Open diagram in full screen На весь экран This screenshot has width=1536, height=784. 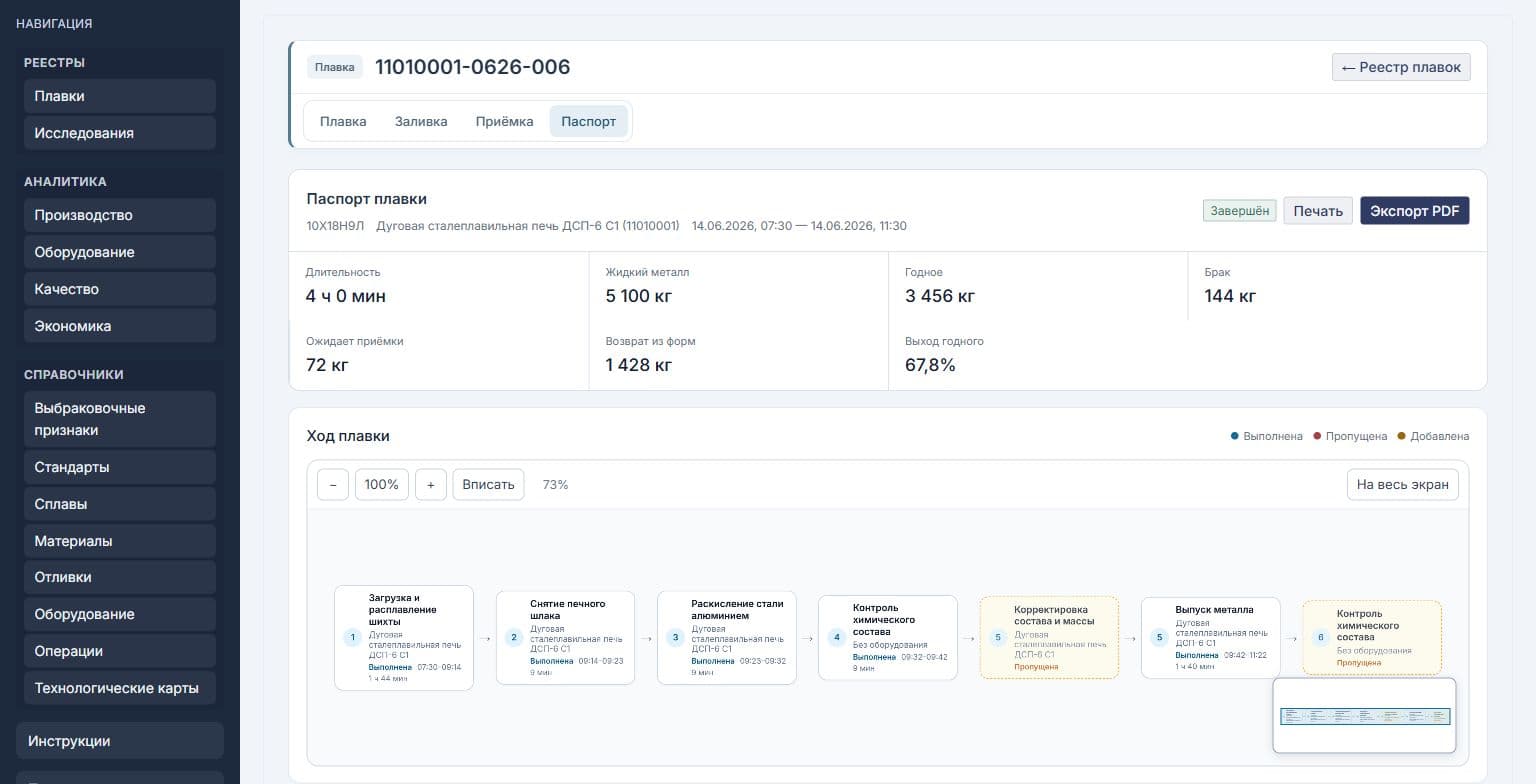[1403, 484]
